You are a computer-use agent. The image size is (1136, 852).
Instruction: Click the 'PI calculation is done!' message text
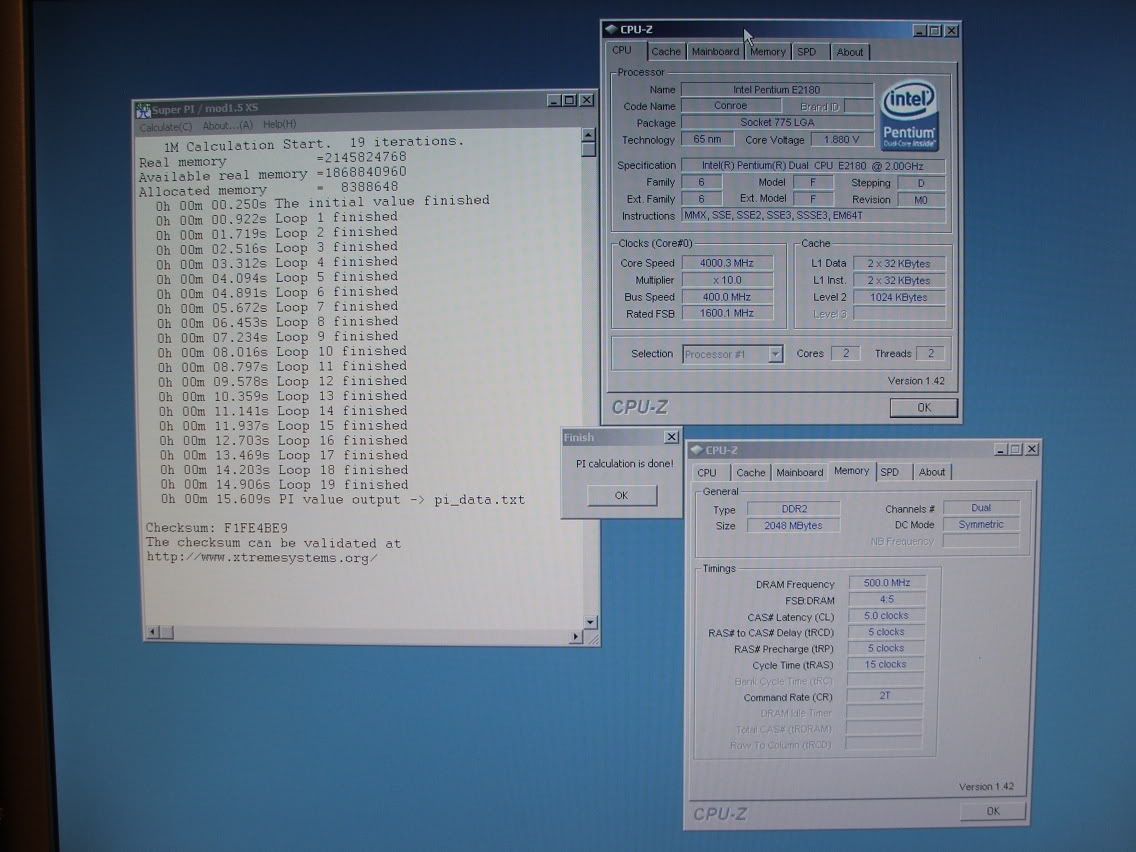pyautogui.click(x=625, y=464)
